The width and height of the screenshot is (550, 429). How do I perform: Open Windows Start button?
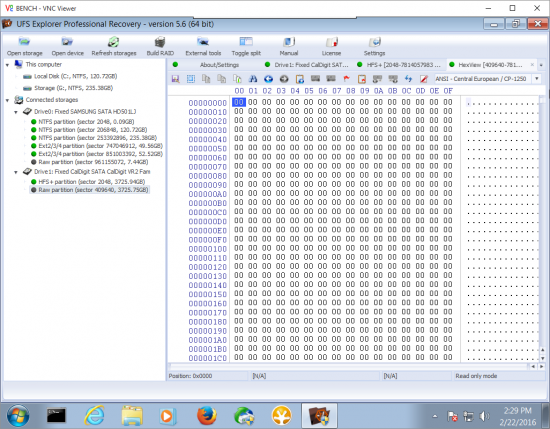click(x=18, y=416)
